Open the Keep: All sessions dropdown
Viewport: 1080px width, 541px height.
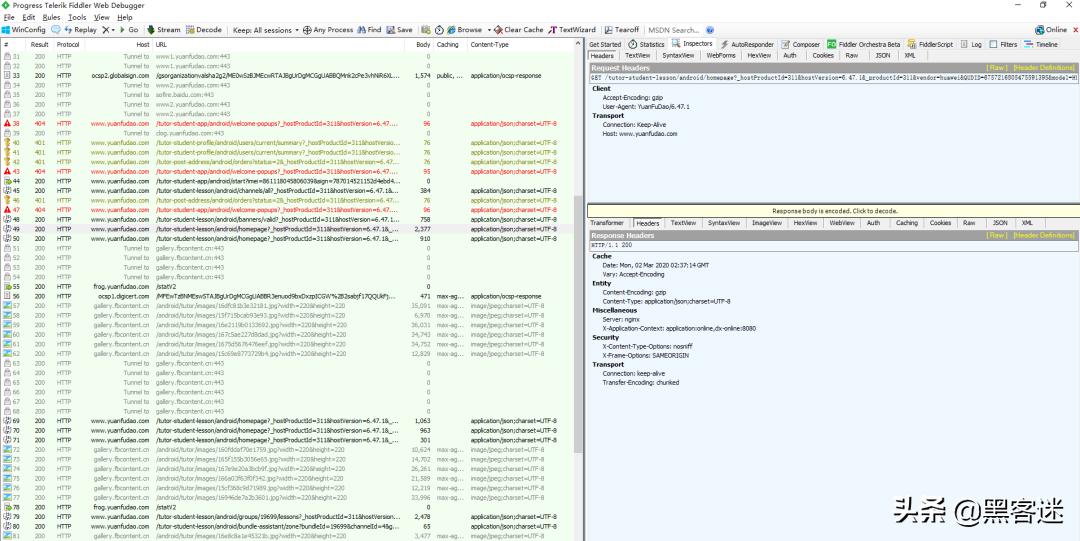pos(264,30)
